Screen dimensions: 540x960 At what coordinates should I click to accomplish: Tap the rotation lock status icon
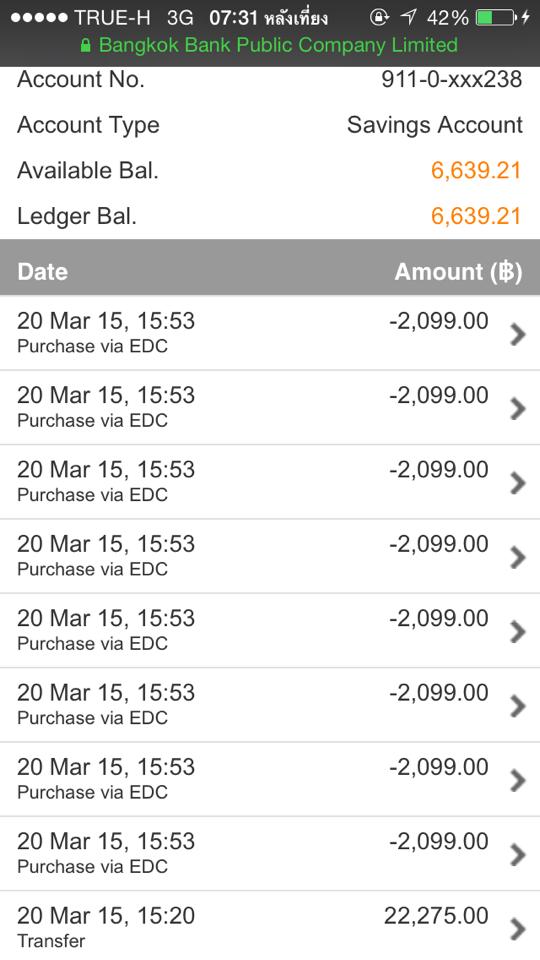[x=380, y=18]
